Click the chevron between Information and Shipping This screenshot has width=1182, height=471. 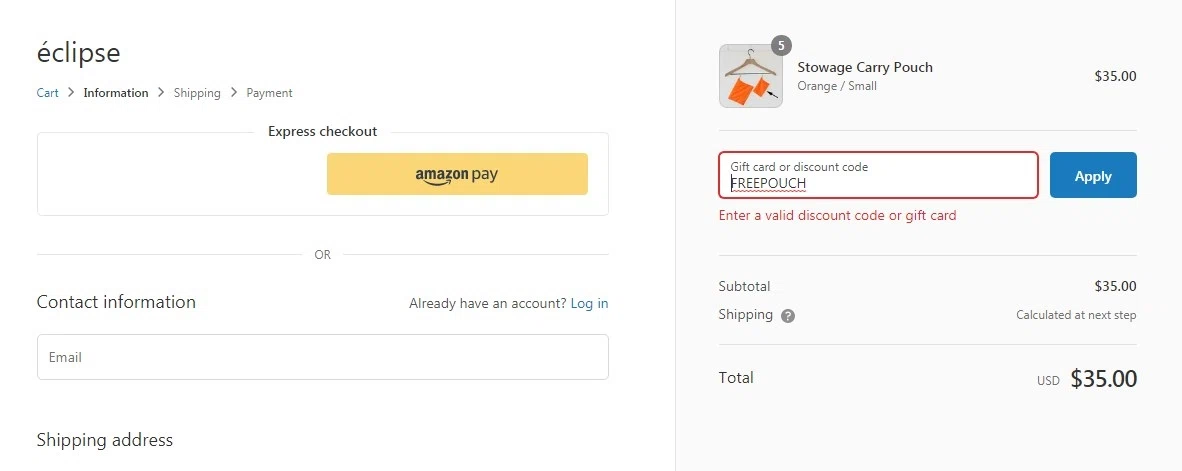click(161, 93)
